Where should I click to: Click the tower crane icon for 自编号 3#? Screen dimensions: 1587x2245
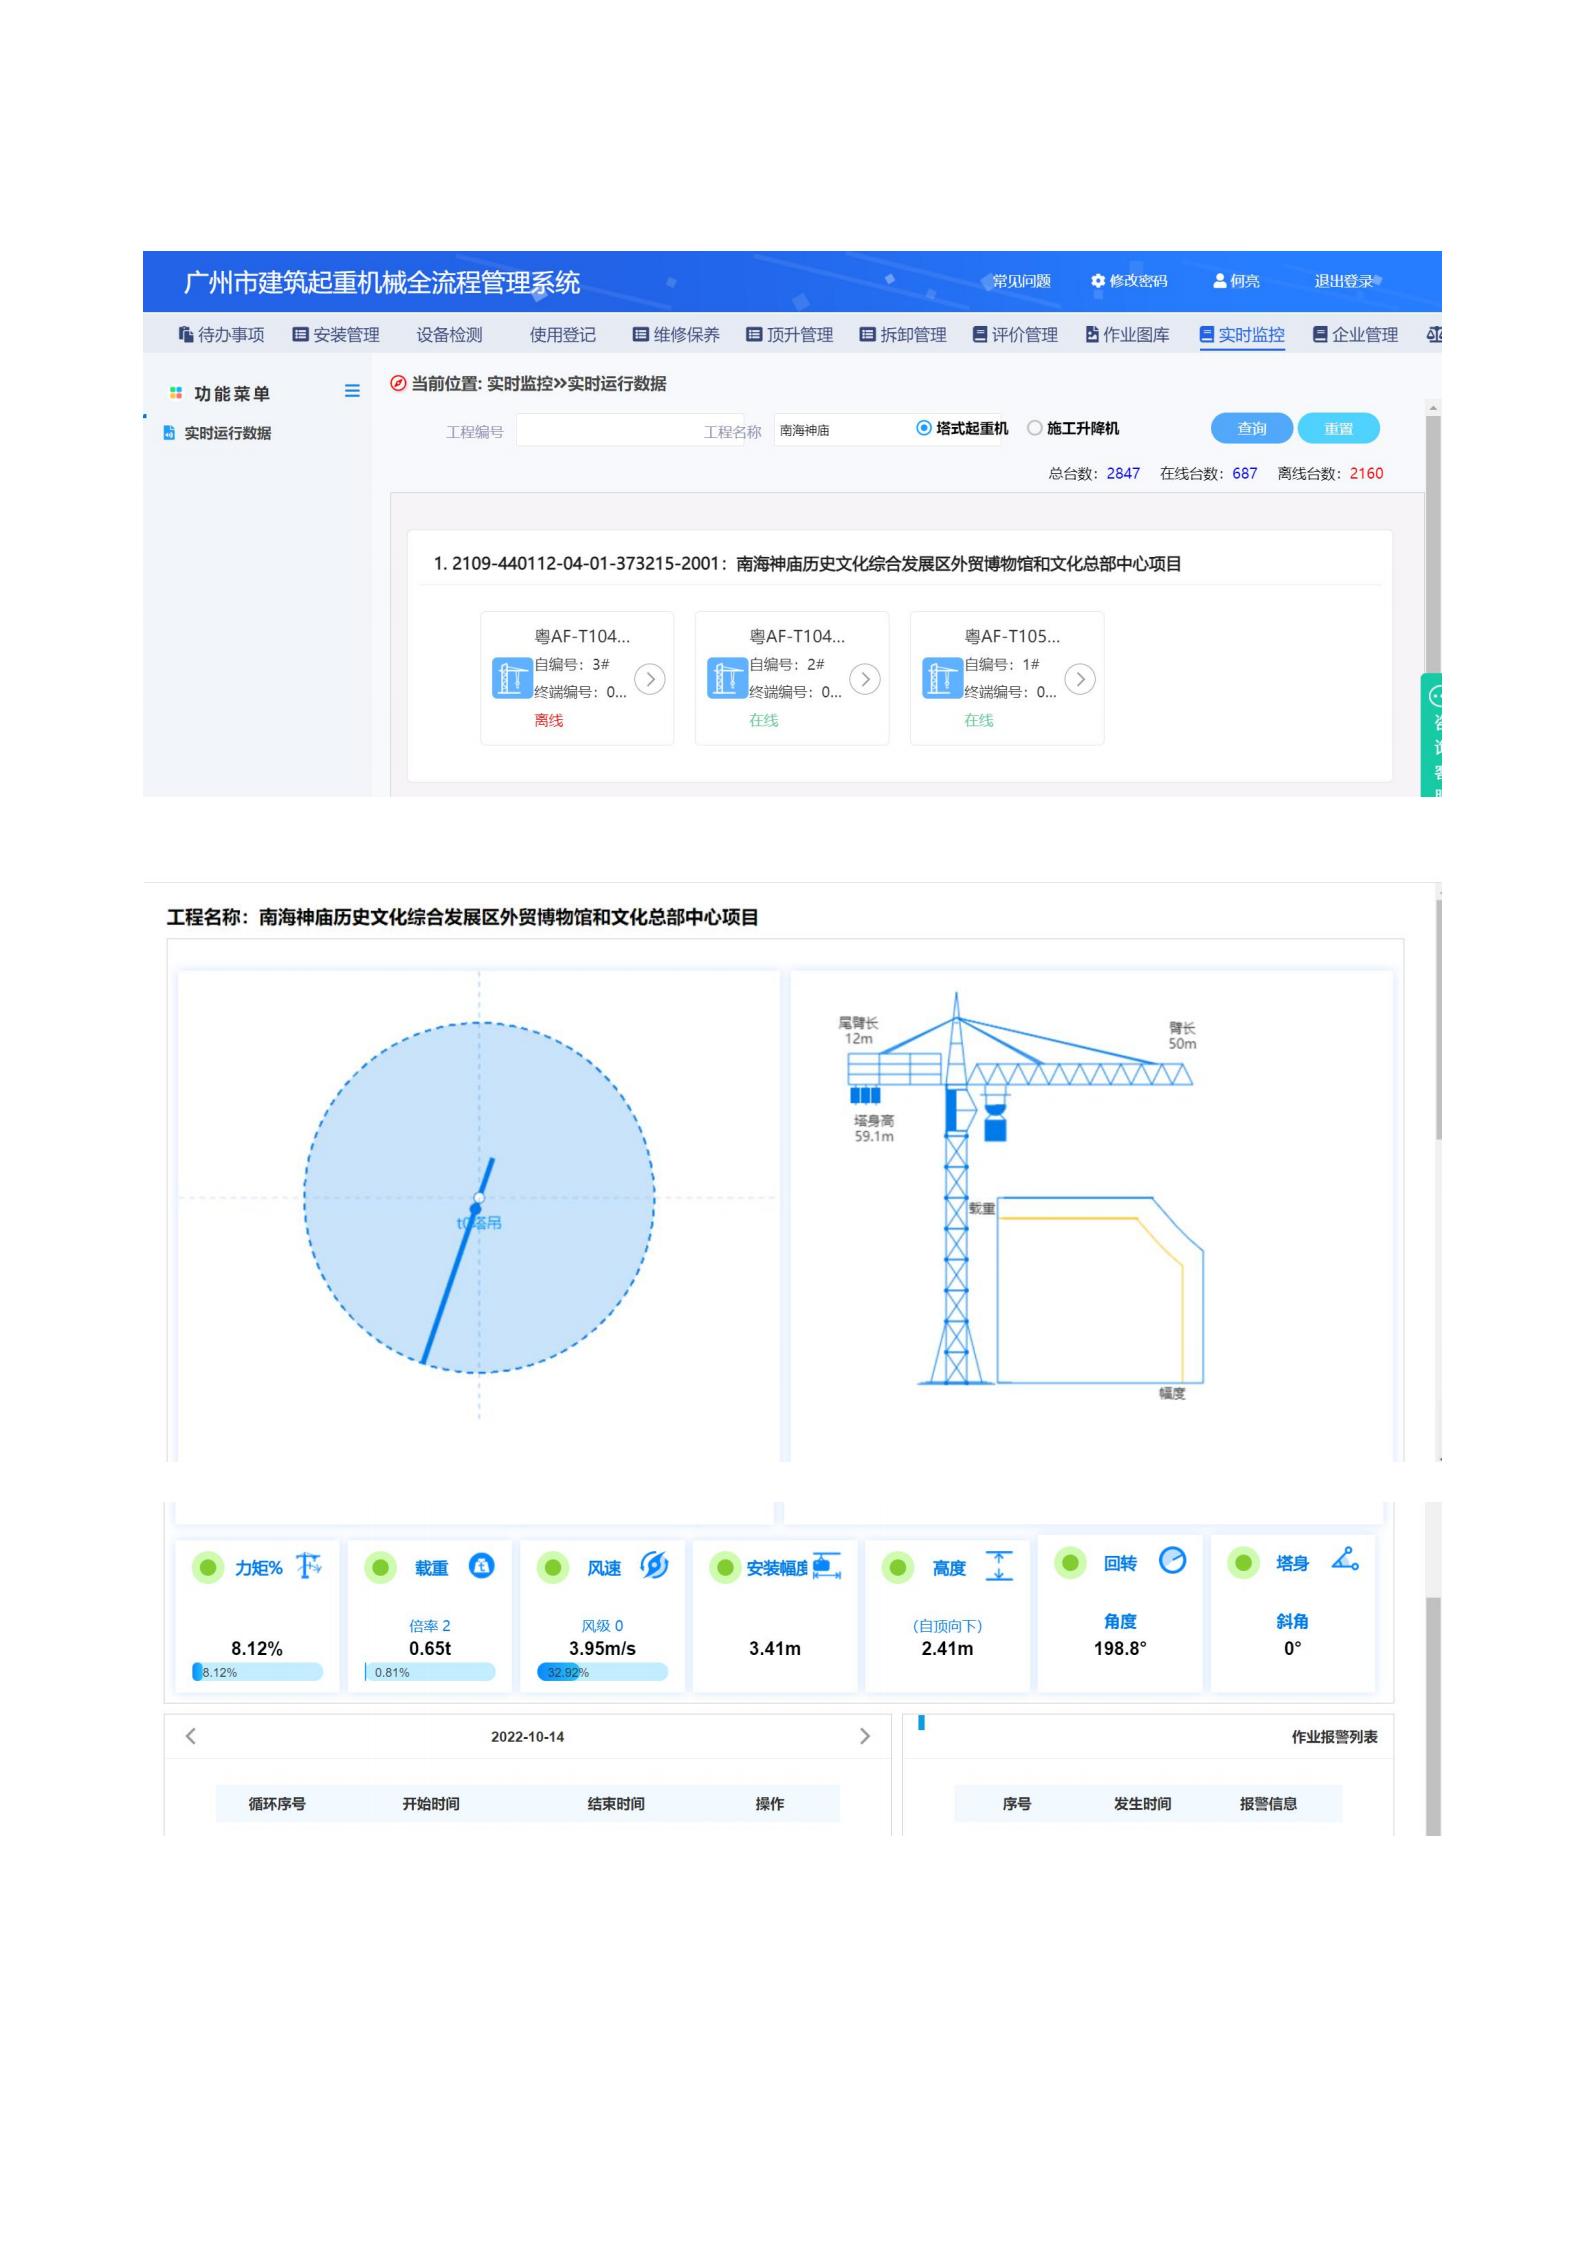pos(512,678)
